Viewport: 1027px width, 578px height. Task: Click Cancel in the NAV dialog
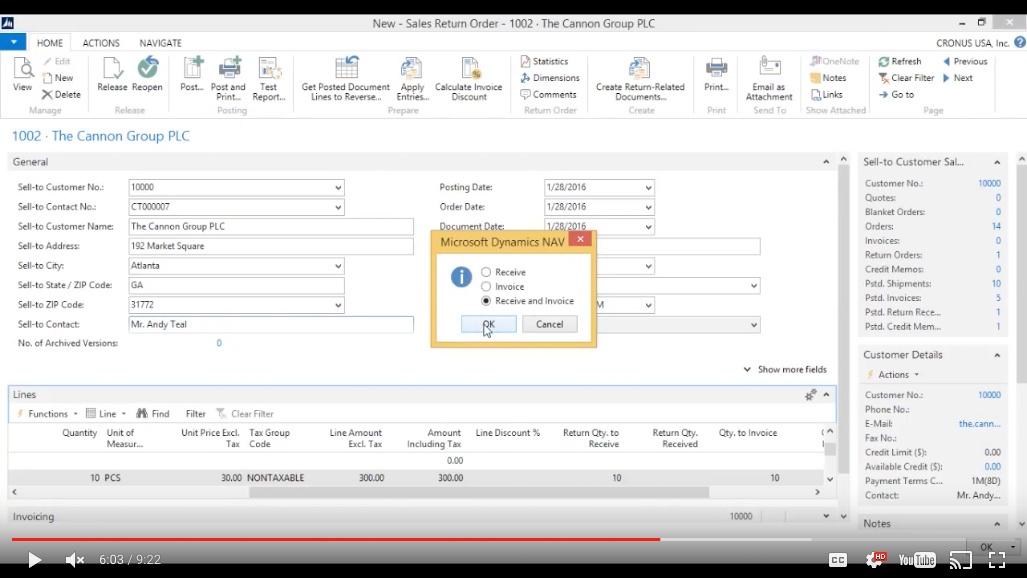(x=550, y=324)
